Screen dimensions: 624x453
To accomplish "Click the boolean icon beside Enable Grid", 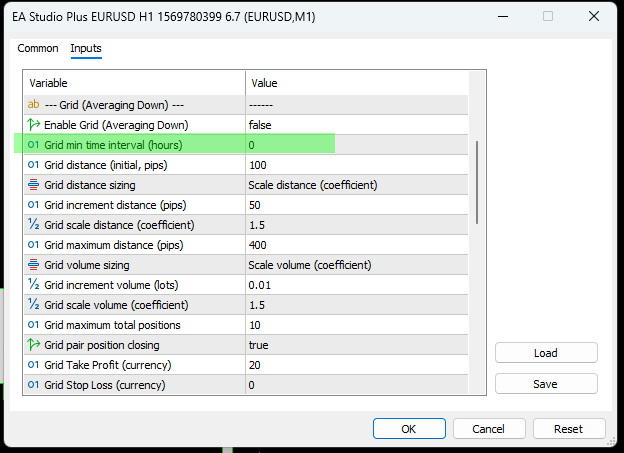I will point(33,125).
